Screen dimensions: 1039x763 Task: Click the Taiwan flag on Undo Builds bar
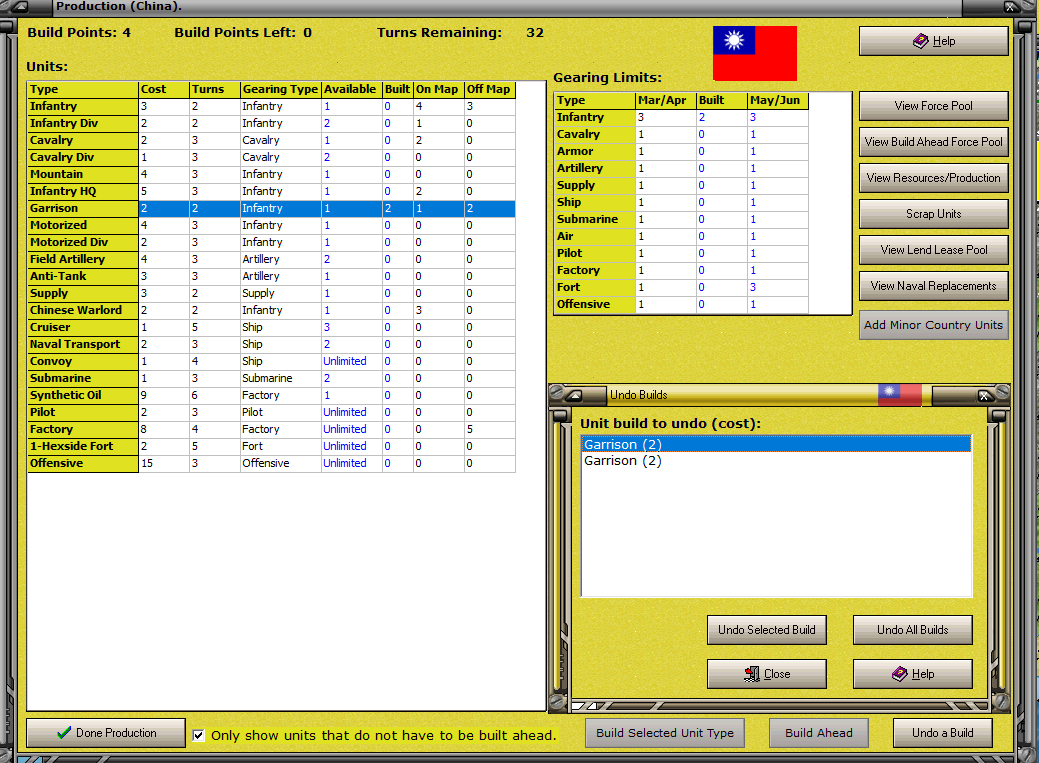(x=899, y=395)
